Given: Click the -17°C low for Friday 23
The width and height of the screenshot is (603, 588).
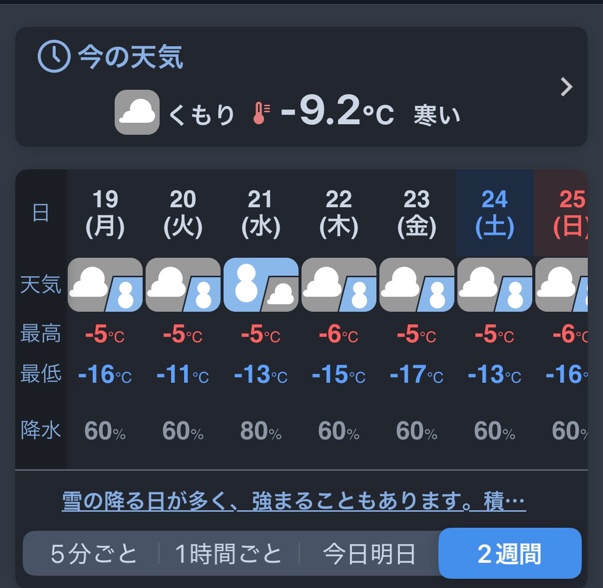Looking at the screenshot, I should 416,375.
